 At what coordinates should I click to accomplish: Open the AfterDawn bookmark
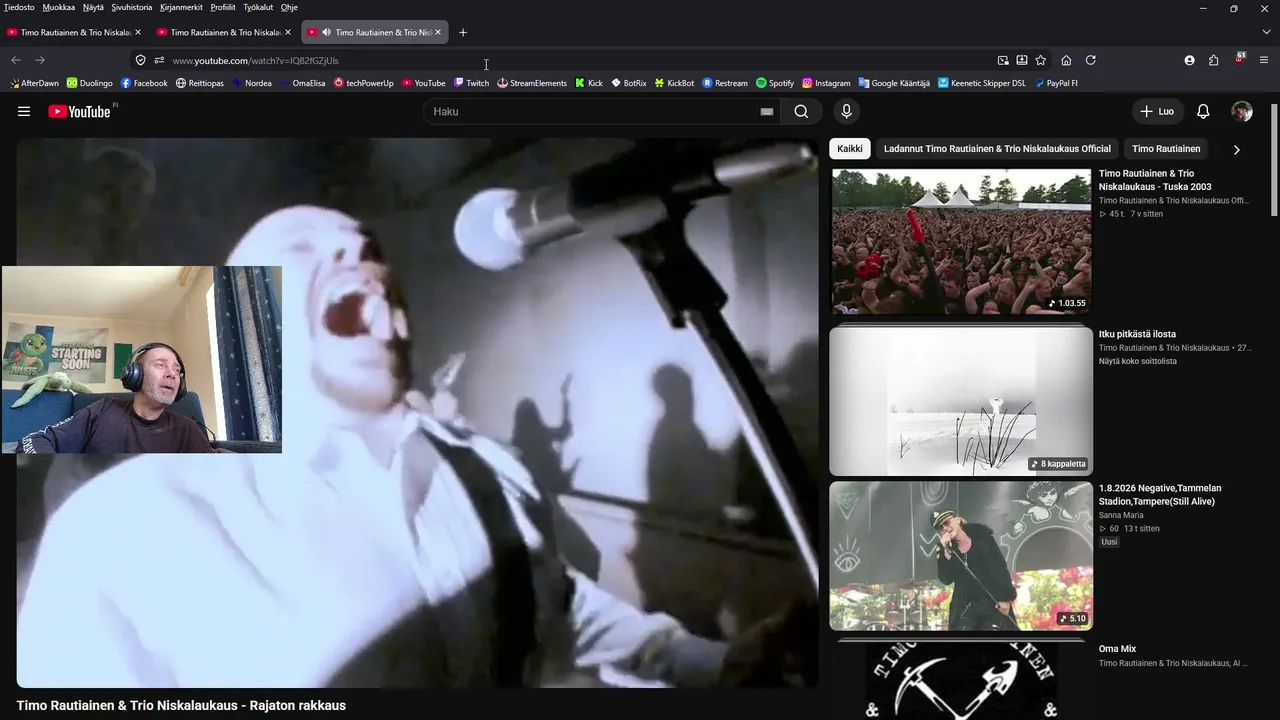click(34, 83)
